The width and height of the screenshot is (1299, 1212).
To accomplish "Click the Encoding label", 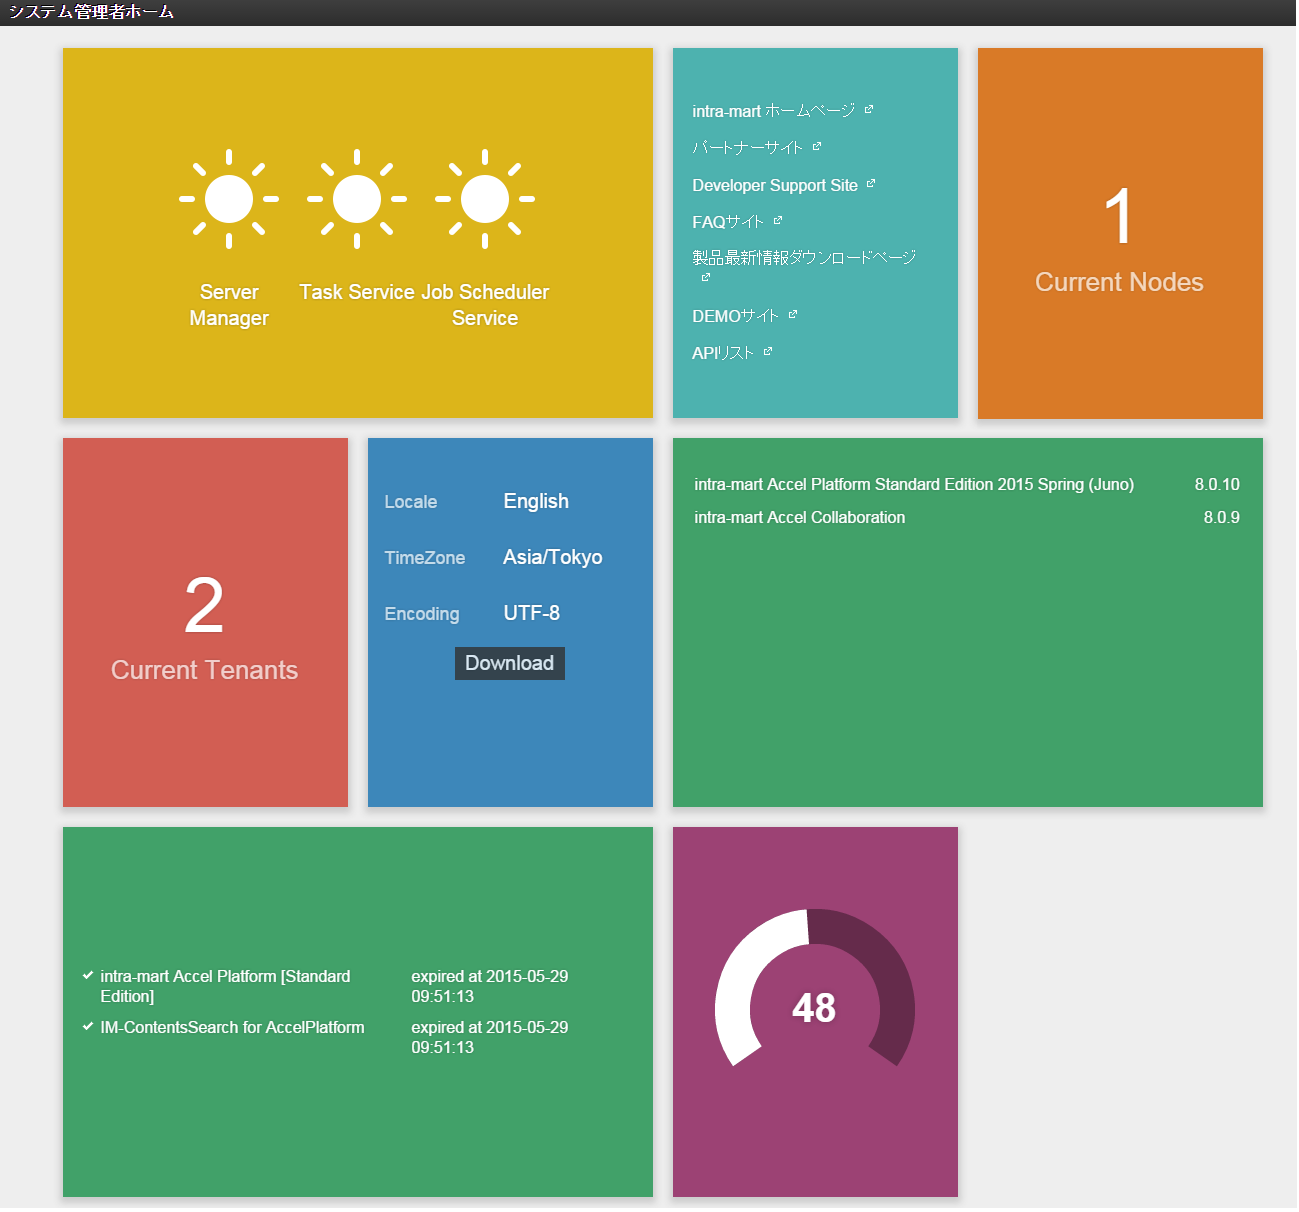I will [422, 614].
